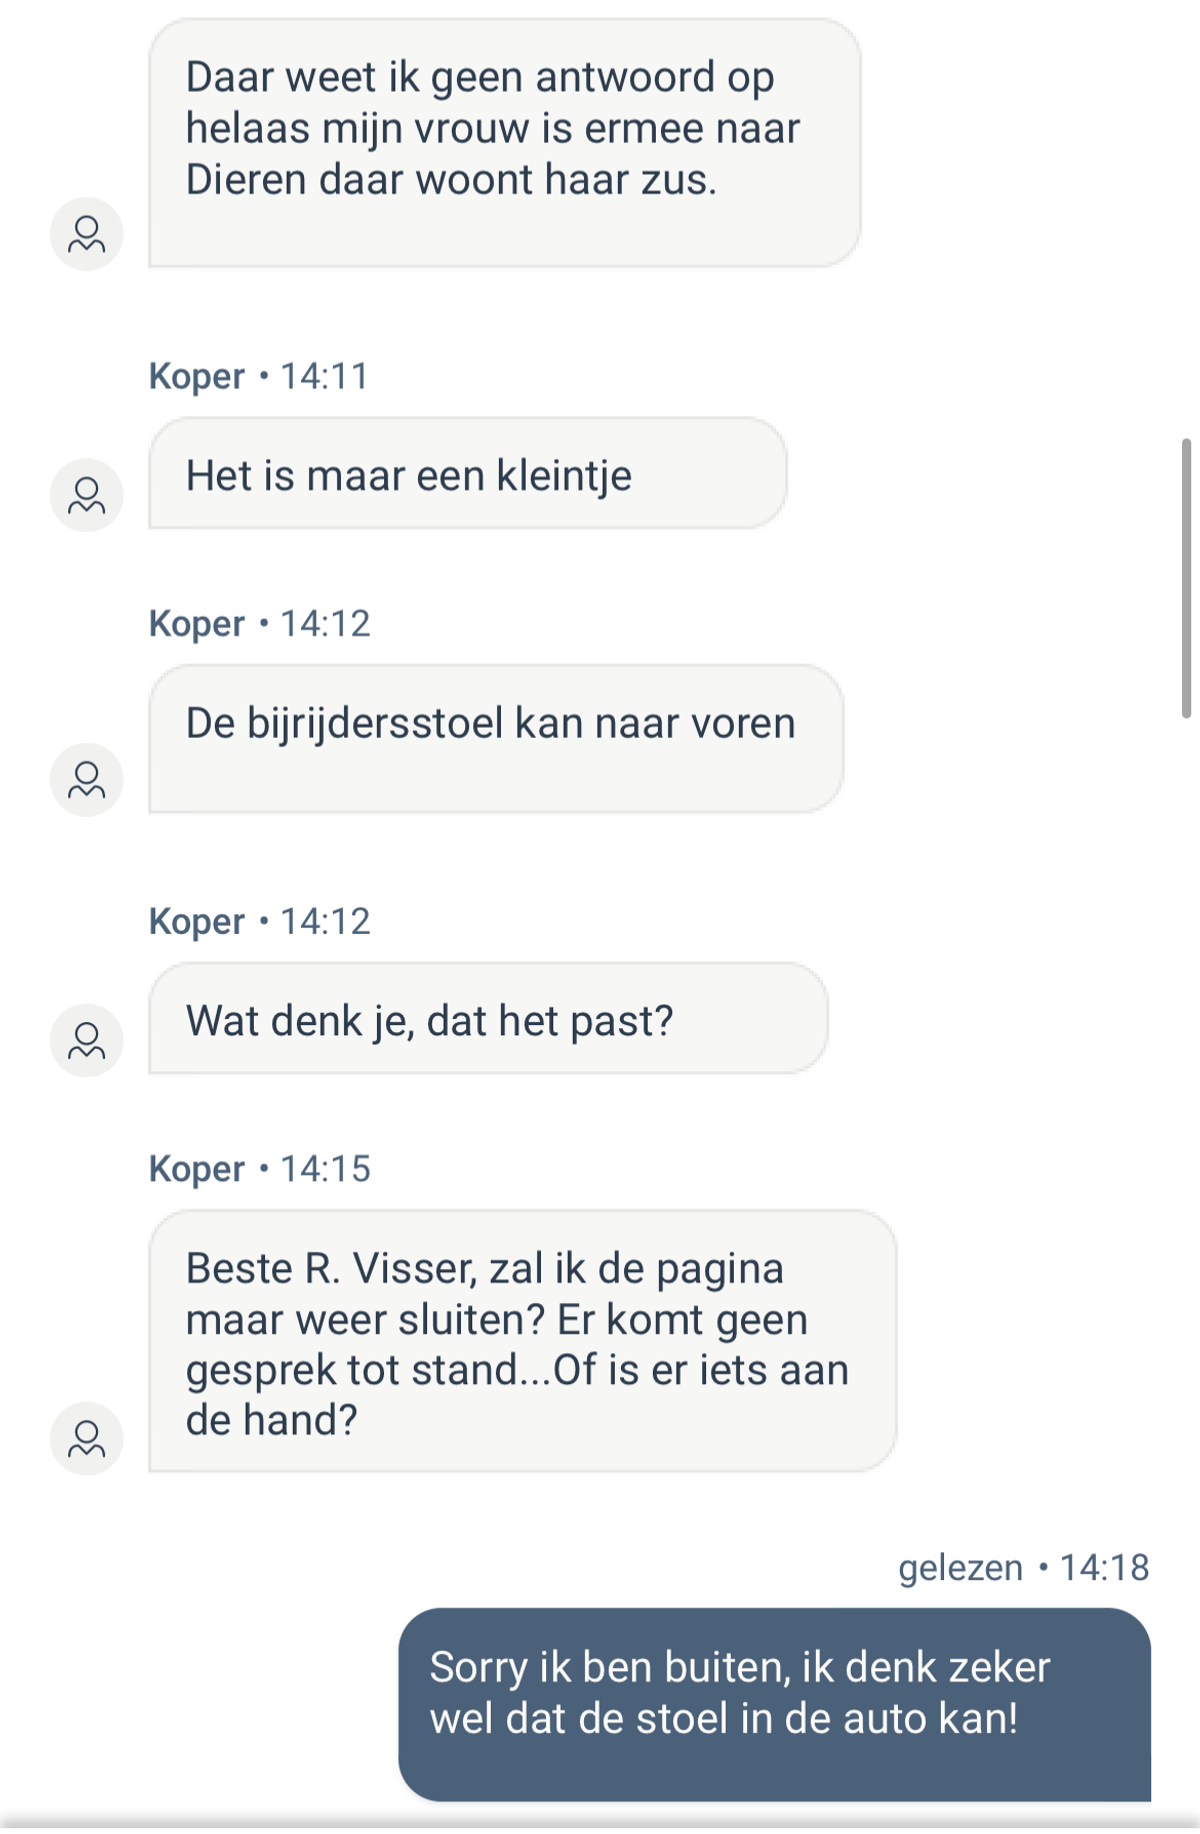This screenshot has width=1200, height=1834.
Task: Tap avatar beside the 'Beste R. Visser' message
Action: [x=87, y=1438]
